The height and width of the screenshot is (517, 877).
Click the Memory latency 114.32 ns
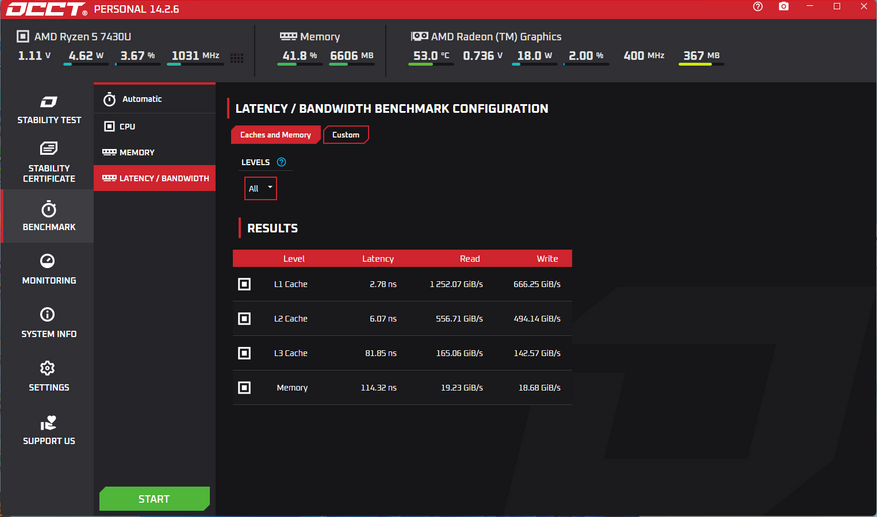tap(379, 388)
